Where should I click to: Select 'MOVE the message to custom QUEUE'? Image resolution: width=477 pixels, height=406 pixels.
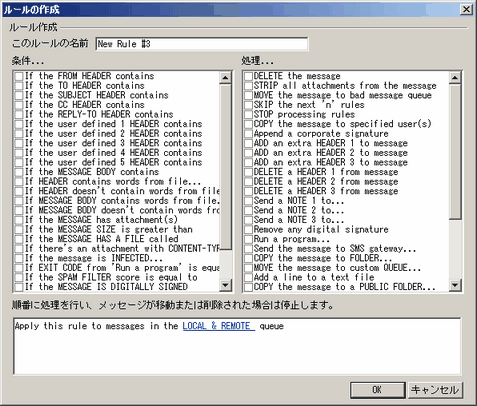[x=248, y=268]
